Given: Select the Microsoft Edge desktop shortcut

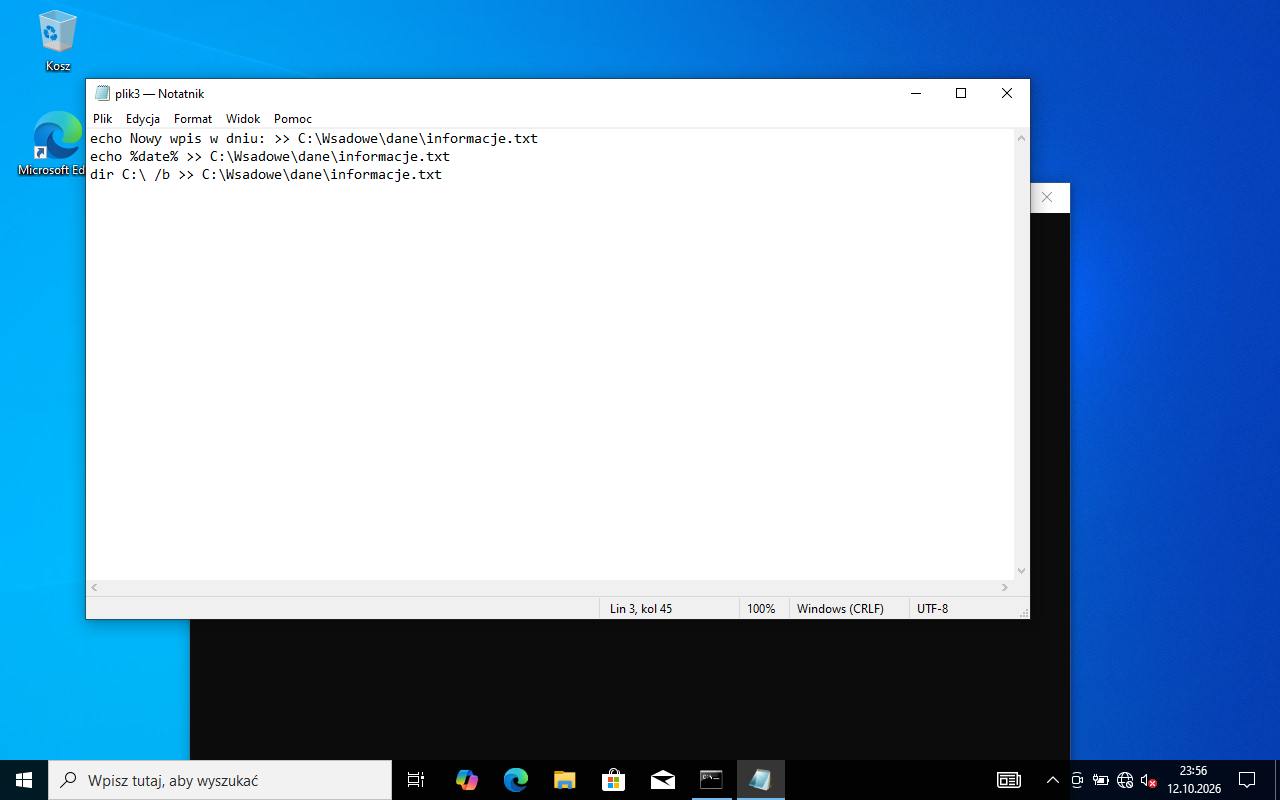Looking at the screenshot, I should click(52, 144).
